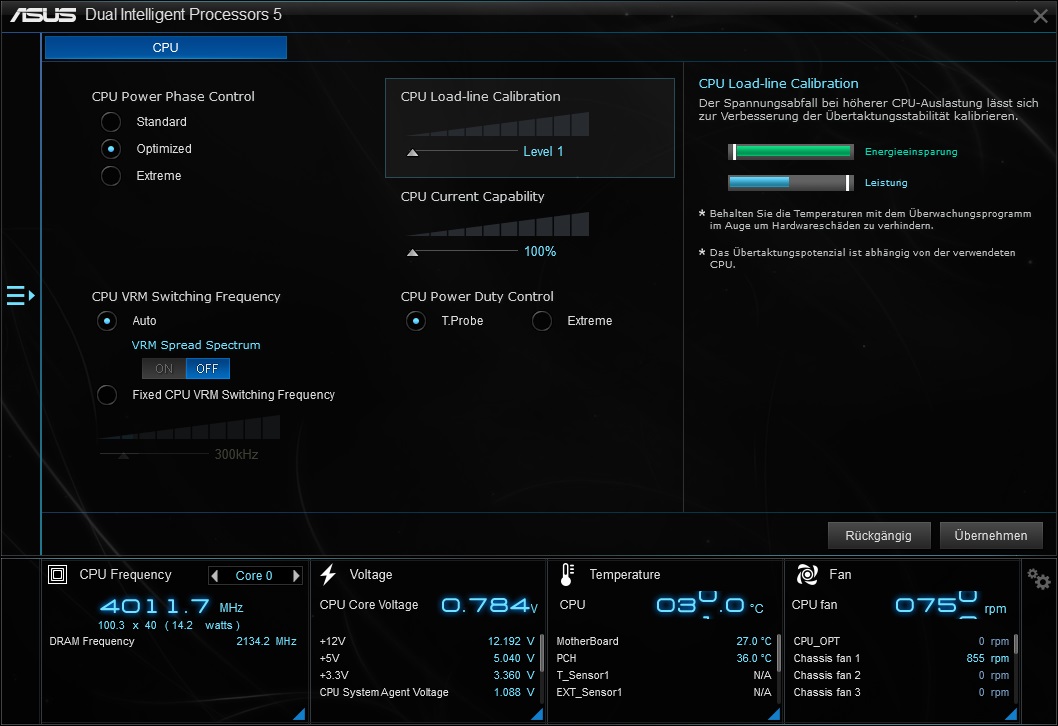Turn VRM Spread Spectrum ON

(164, 368)
